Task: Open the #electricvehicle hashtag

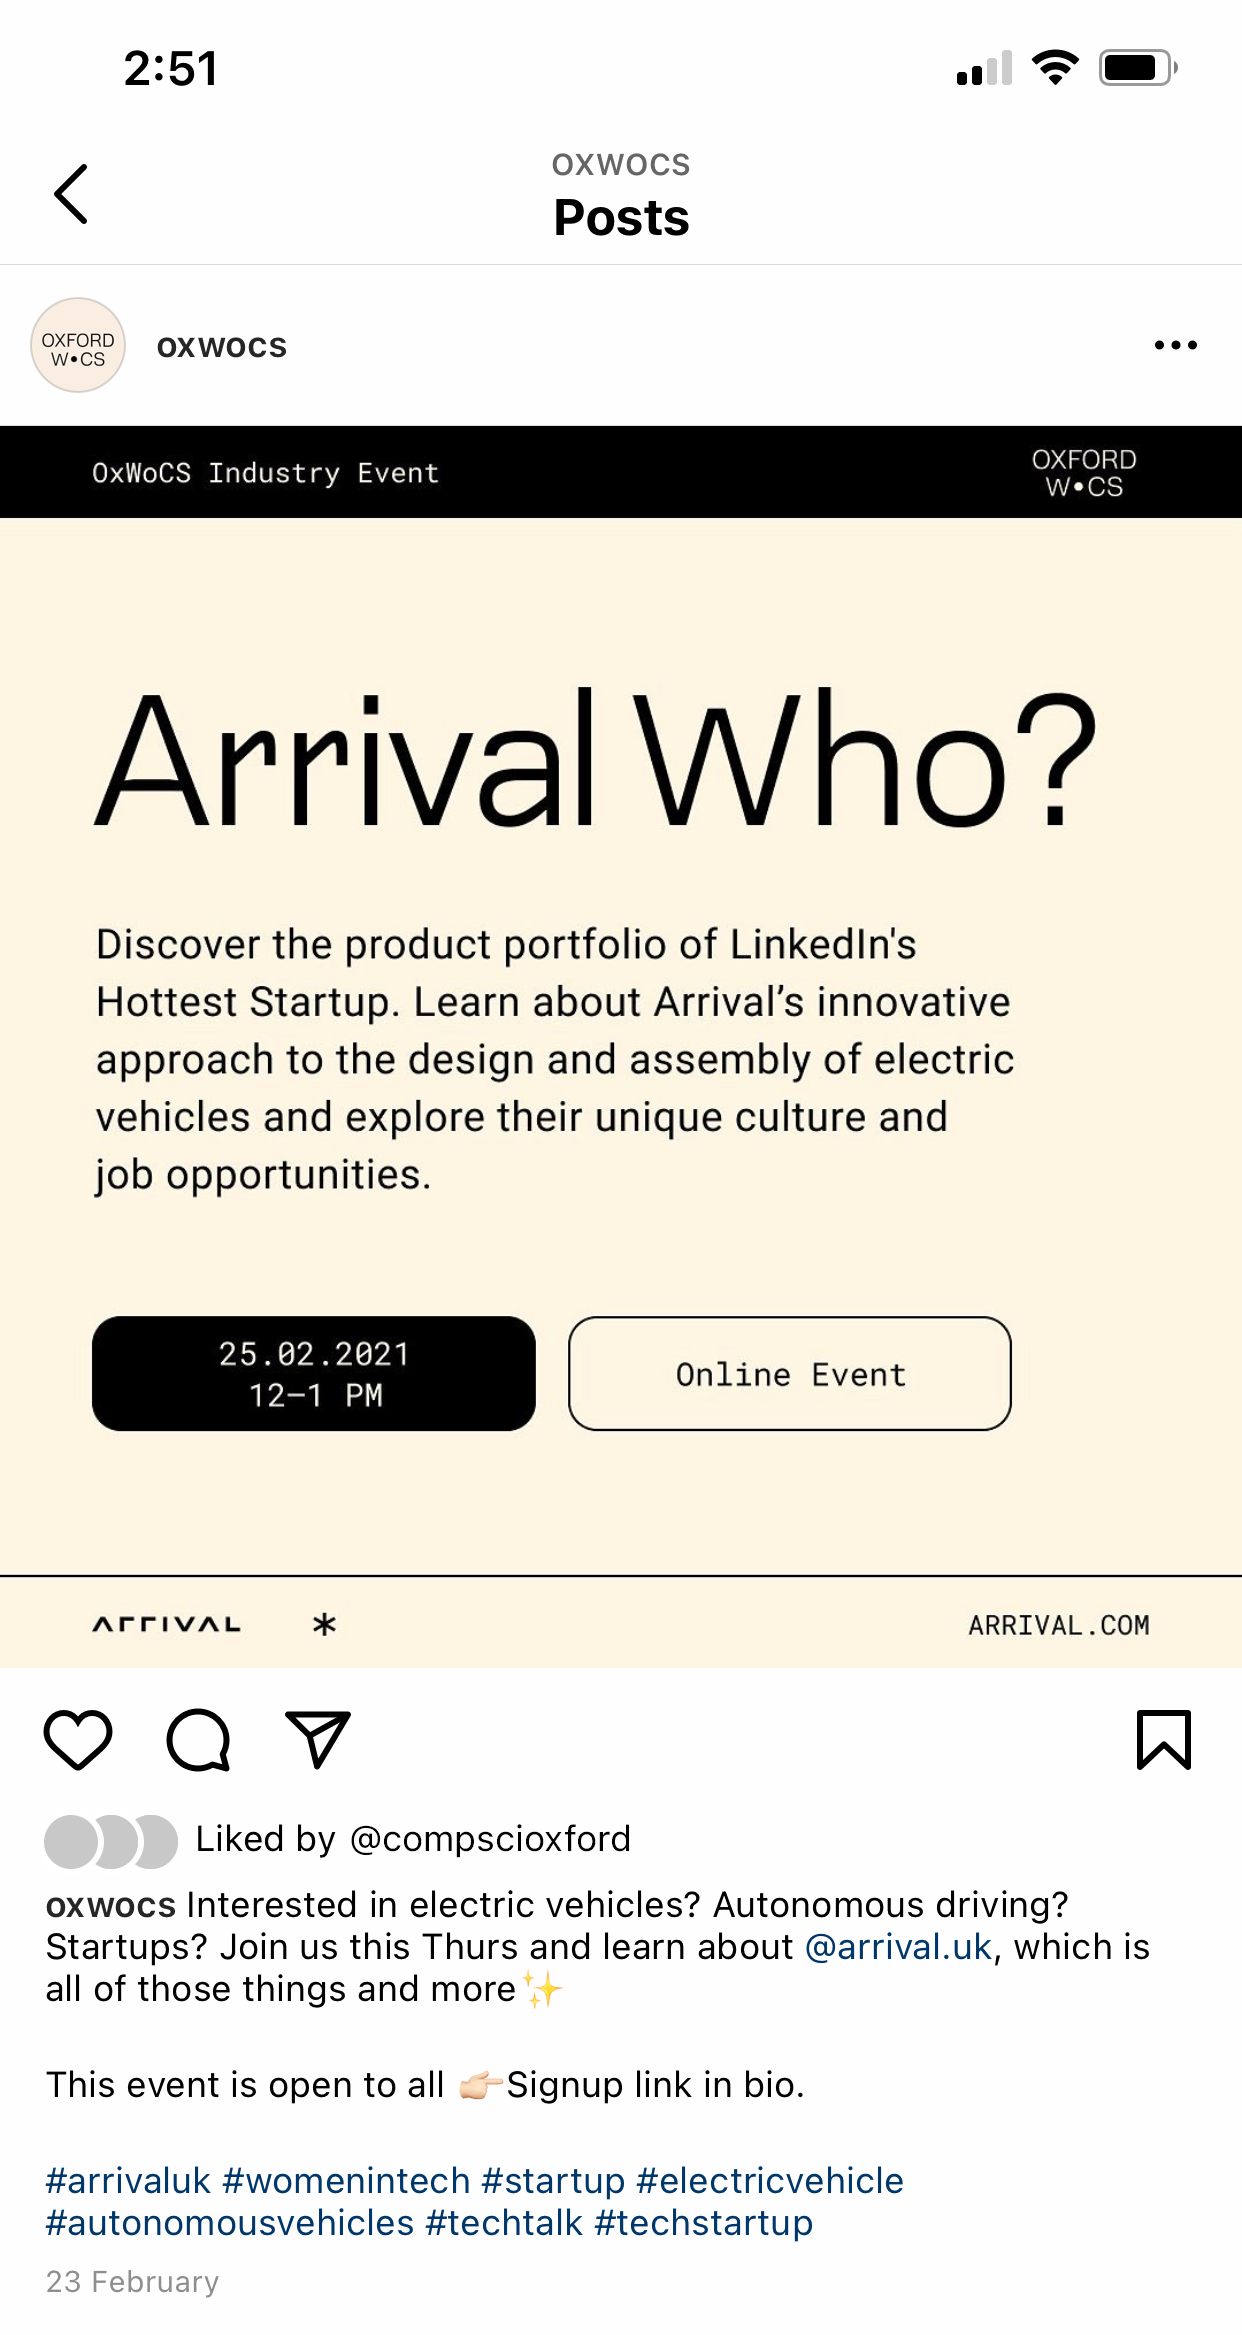Action: 770,2180
